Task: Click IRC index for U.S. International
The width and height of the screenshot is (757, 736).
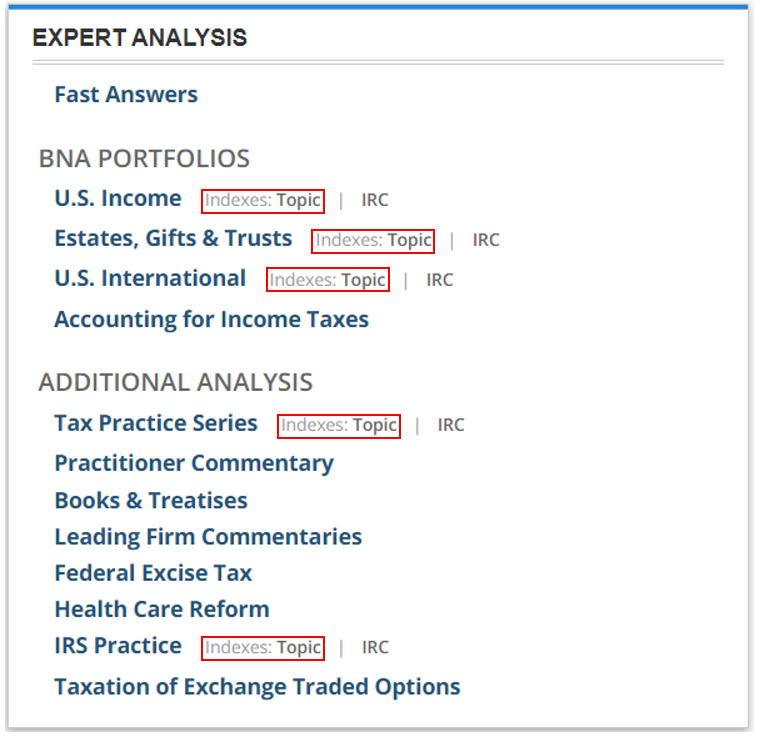Action: point(440,280)
